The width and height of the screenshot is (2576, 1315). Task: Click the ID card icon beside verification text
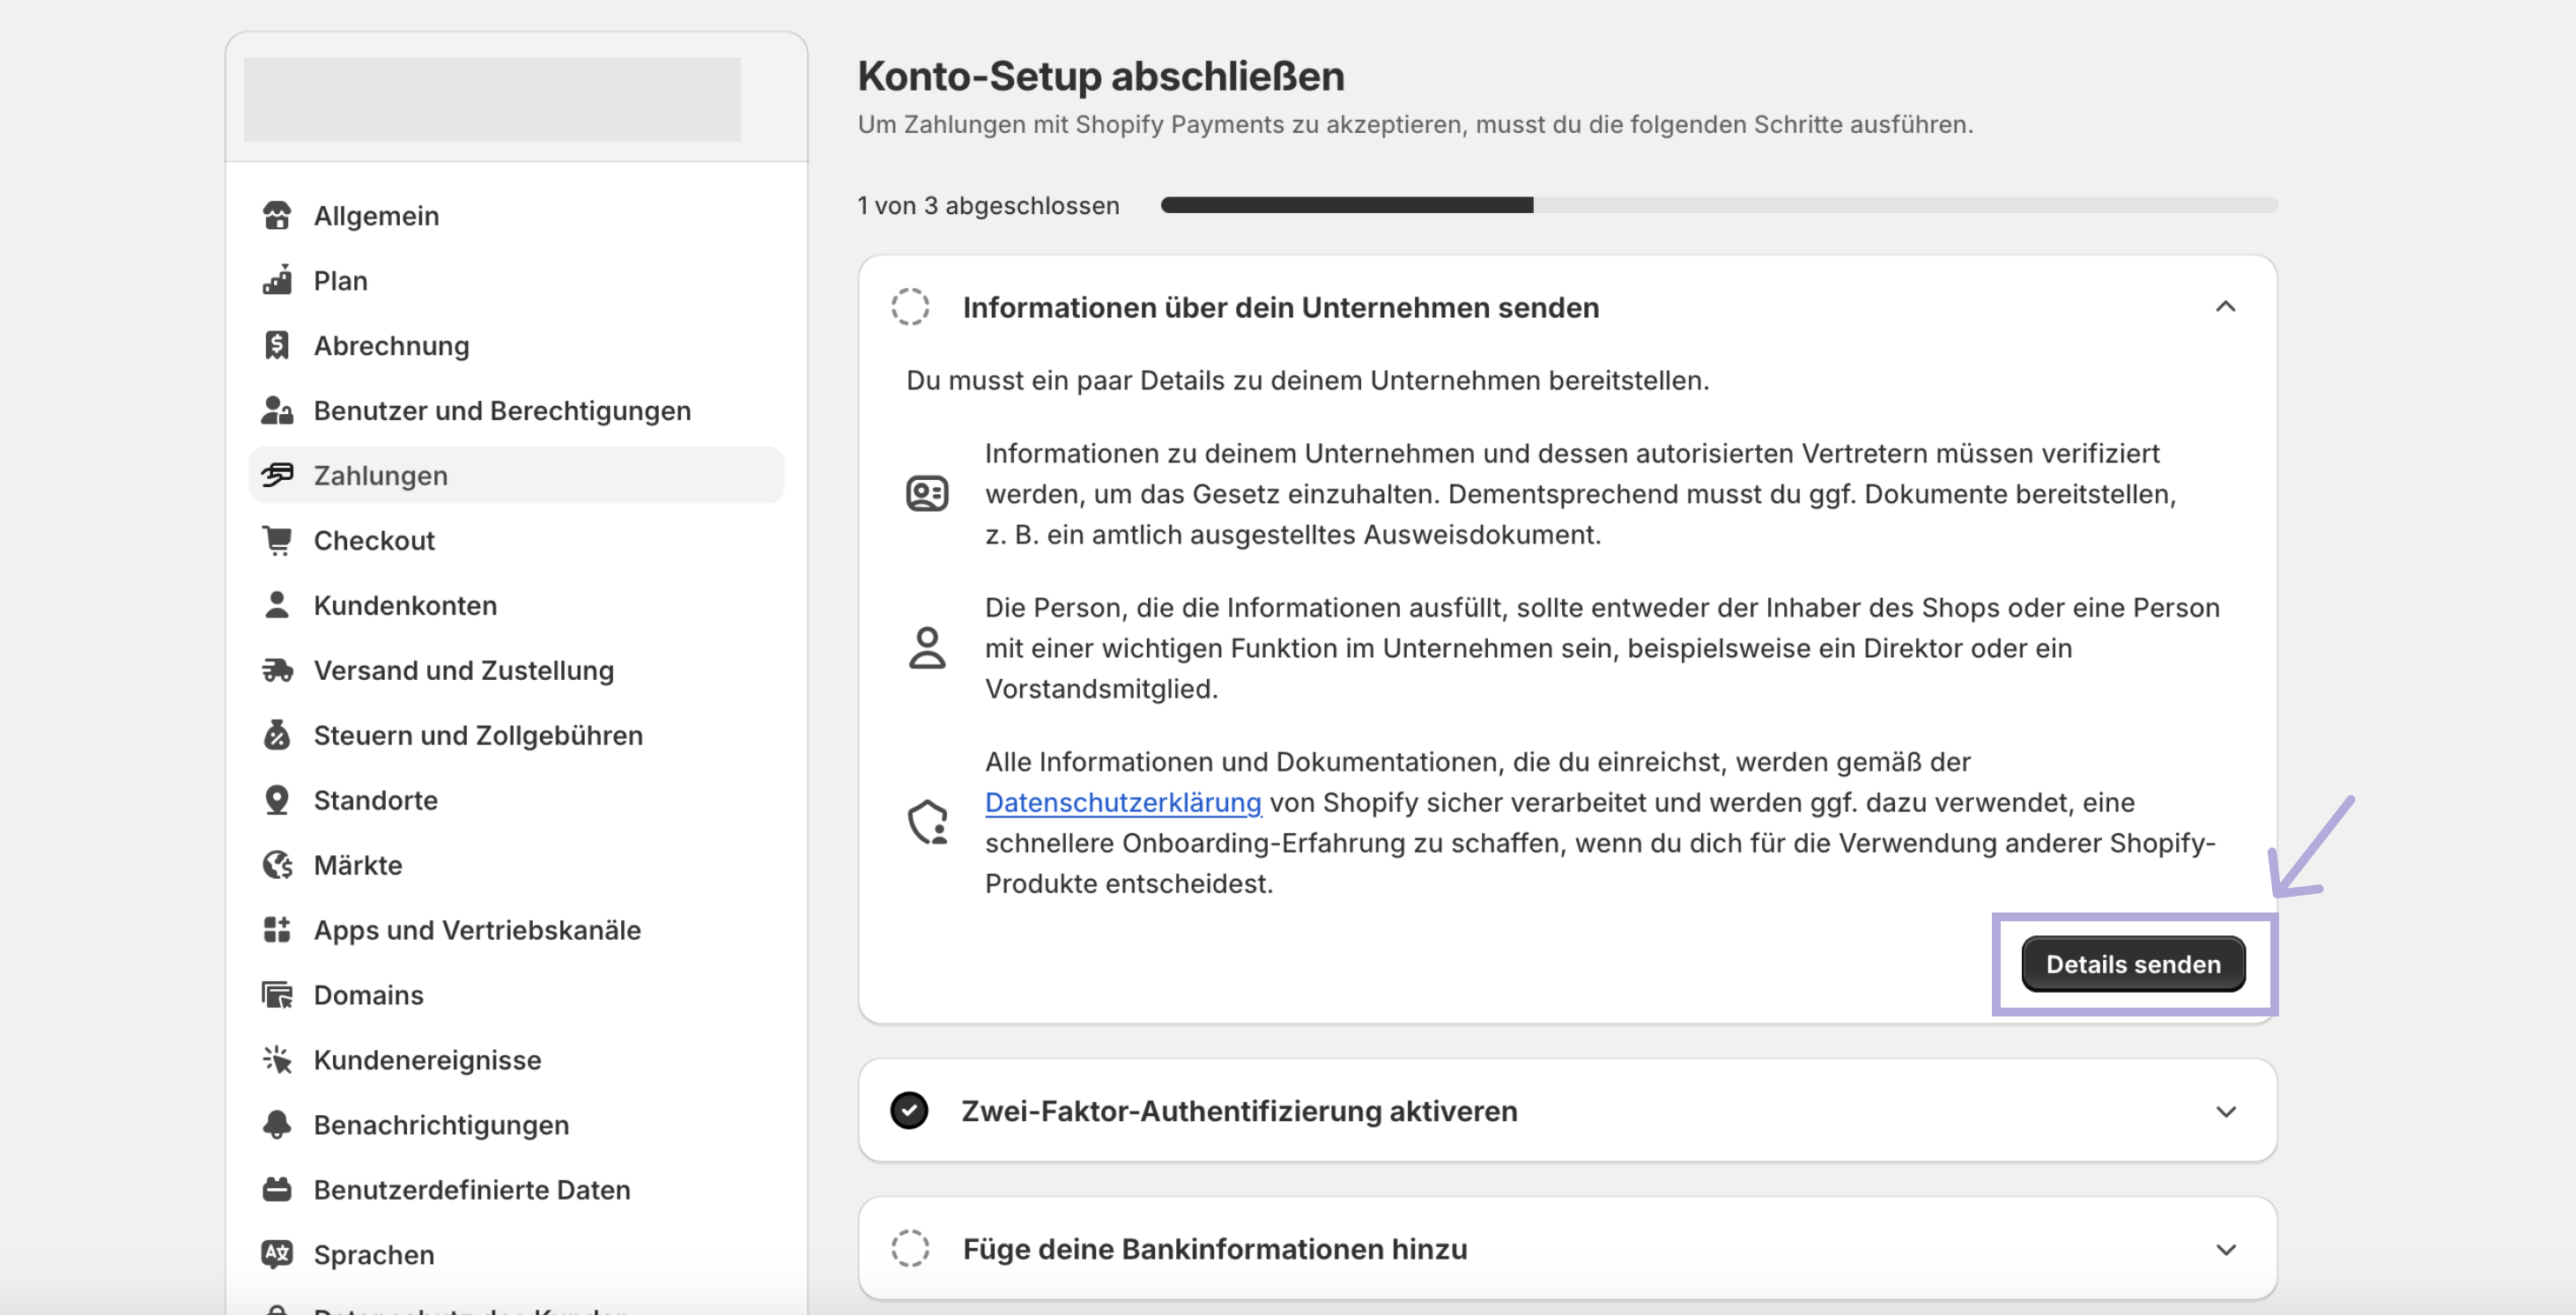927,494
